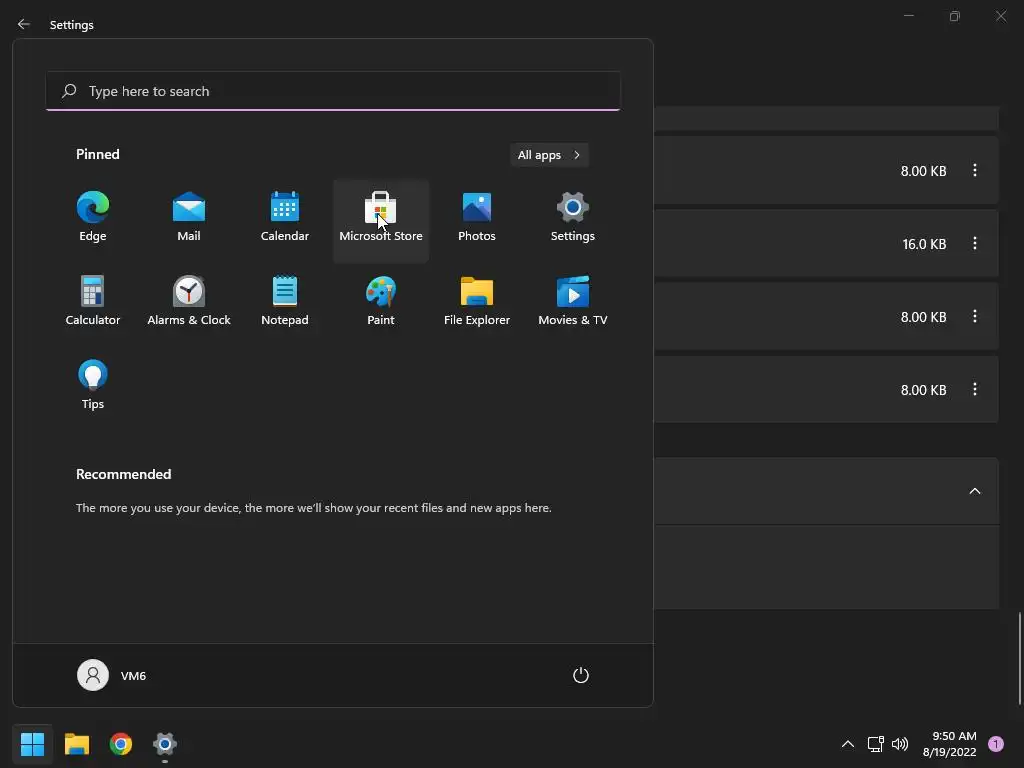Open File Explorer from the taskbar
Image resolution: width=1024 pixels, height=768 pixels.
(76, 744)
